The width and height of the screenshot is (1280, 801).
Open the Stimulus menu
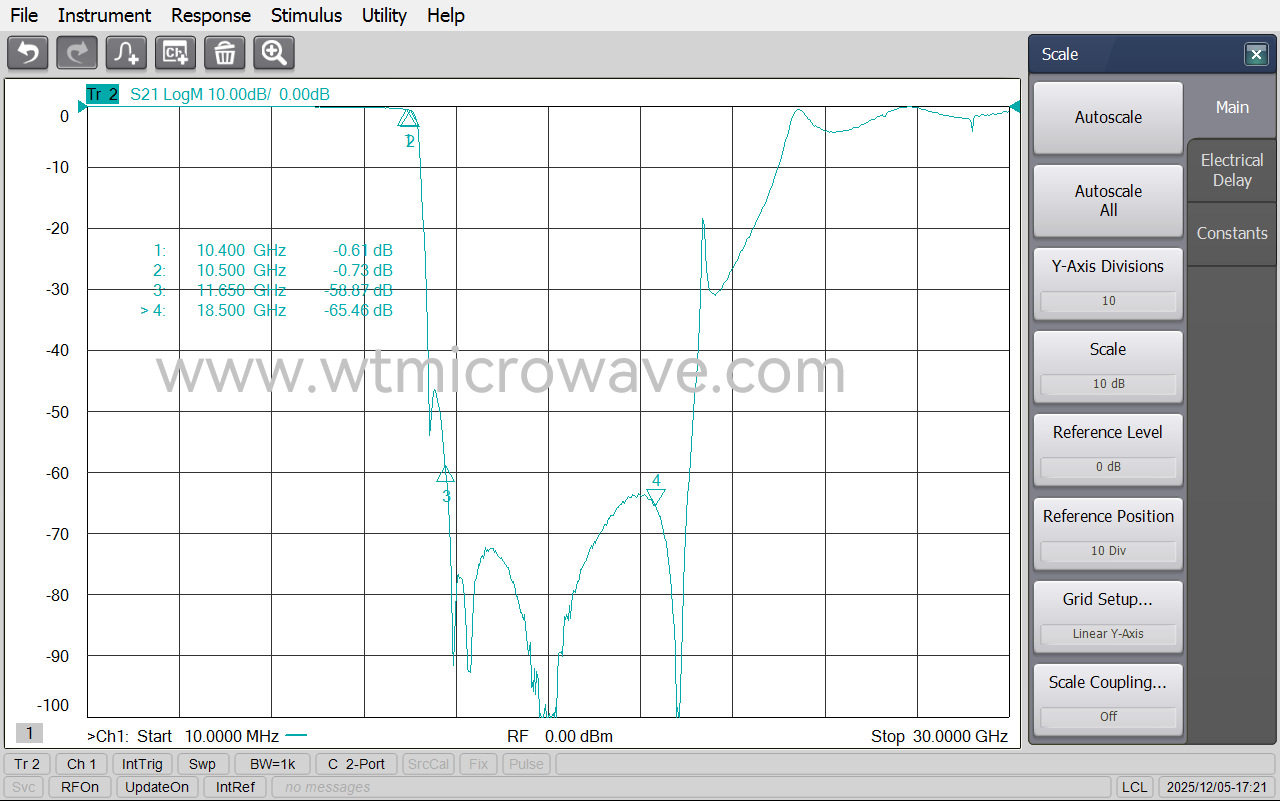[306, 15]
